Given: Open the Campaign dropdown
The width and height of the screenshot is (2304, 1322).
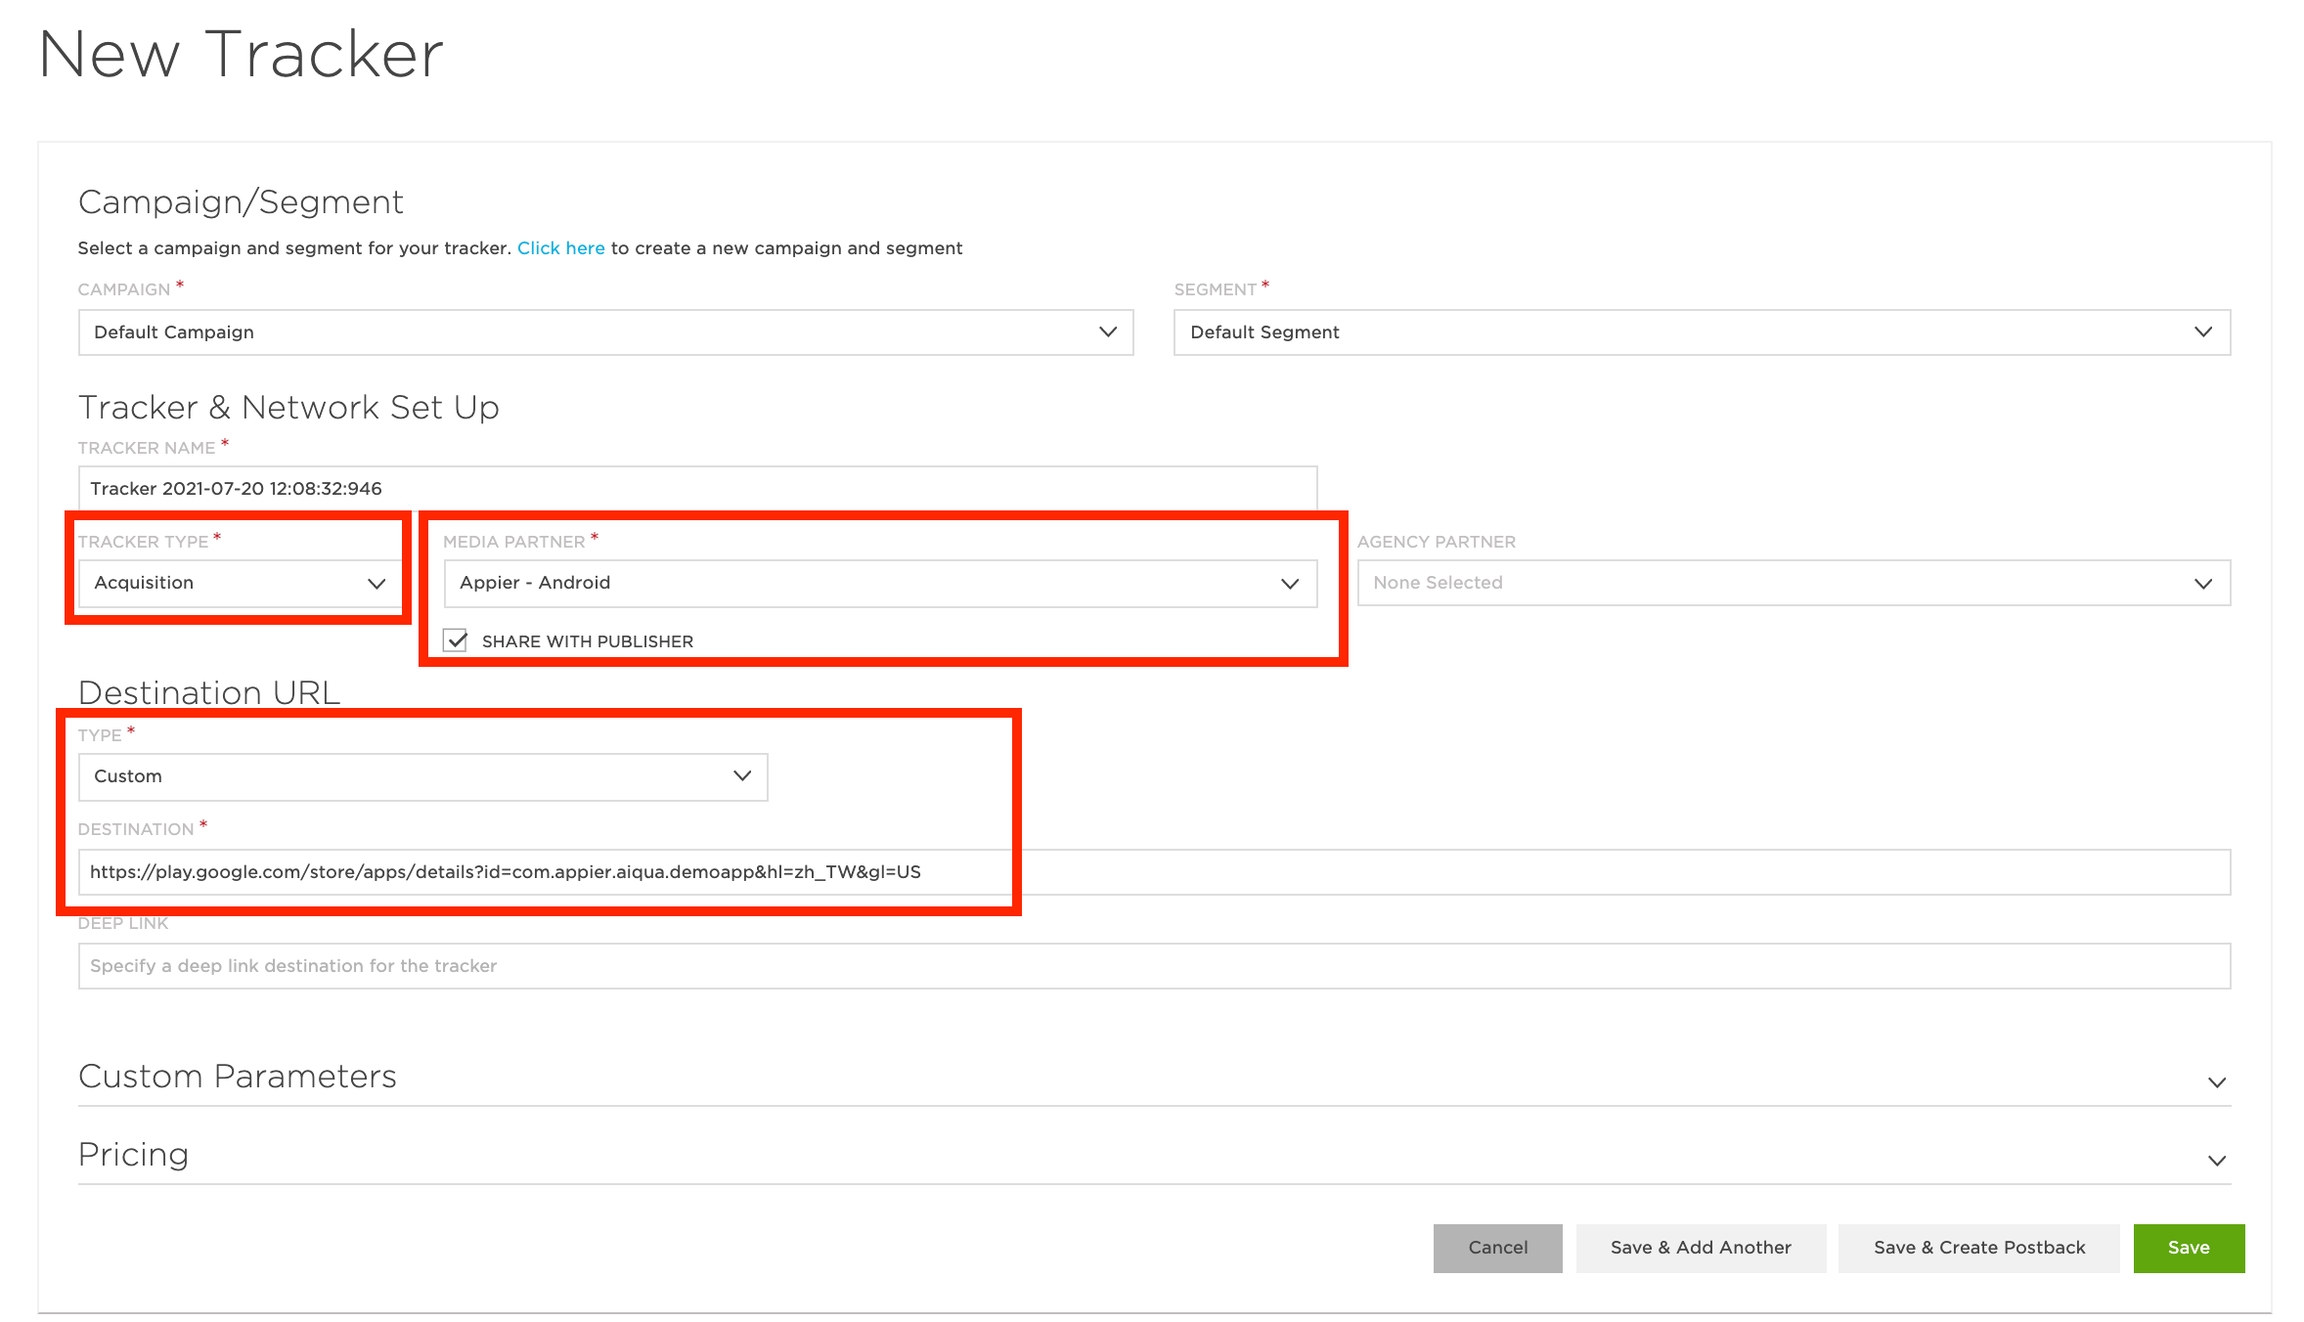Looking at the screenshot, I should (605, 332).
